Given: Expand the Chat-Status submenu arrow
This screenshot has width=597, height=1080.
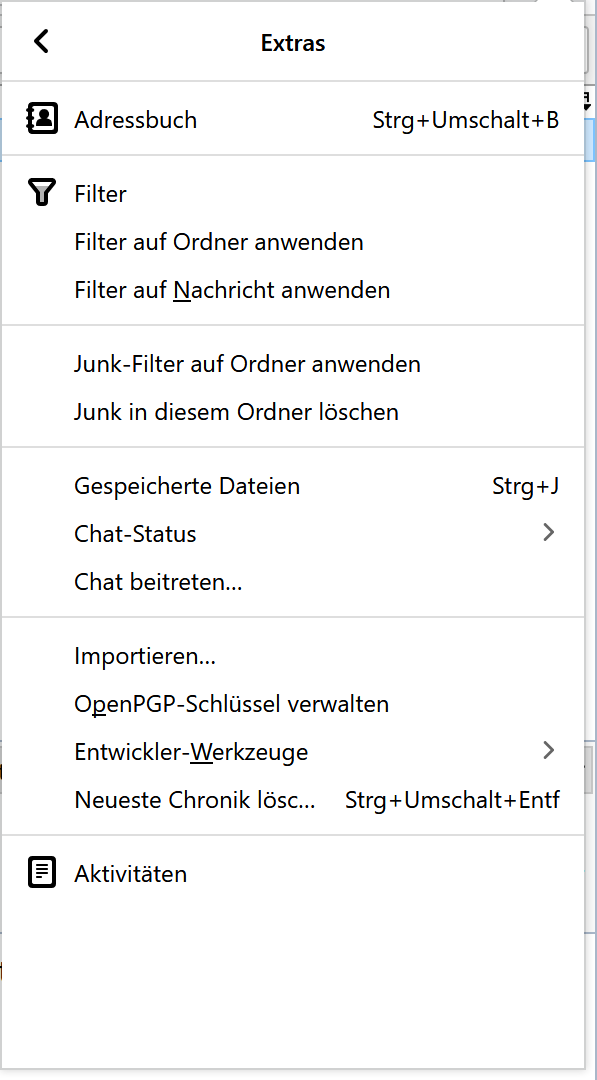Looking at the screenshot, I should [x=548, y=532].
